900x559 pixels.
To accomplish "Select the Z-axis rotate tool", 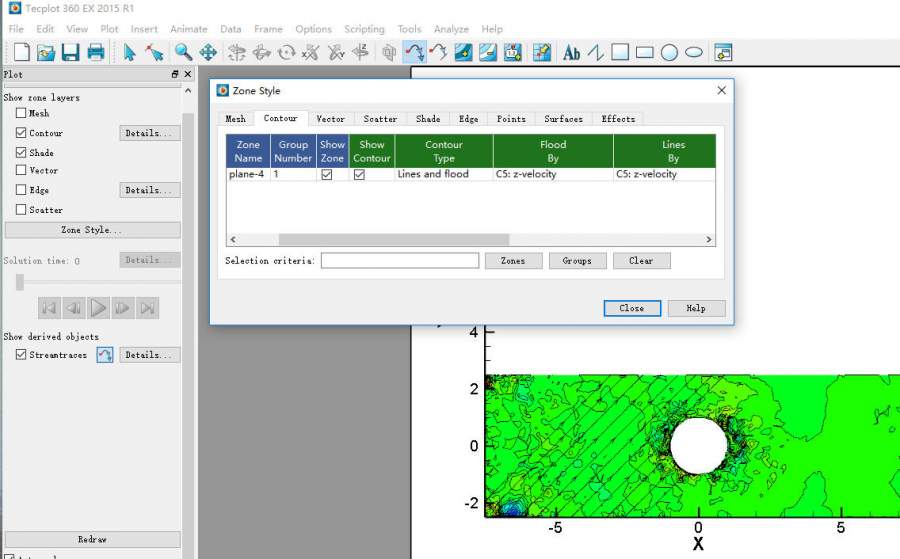I will [360, 53].
